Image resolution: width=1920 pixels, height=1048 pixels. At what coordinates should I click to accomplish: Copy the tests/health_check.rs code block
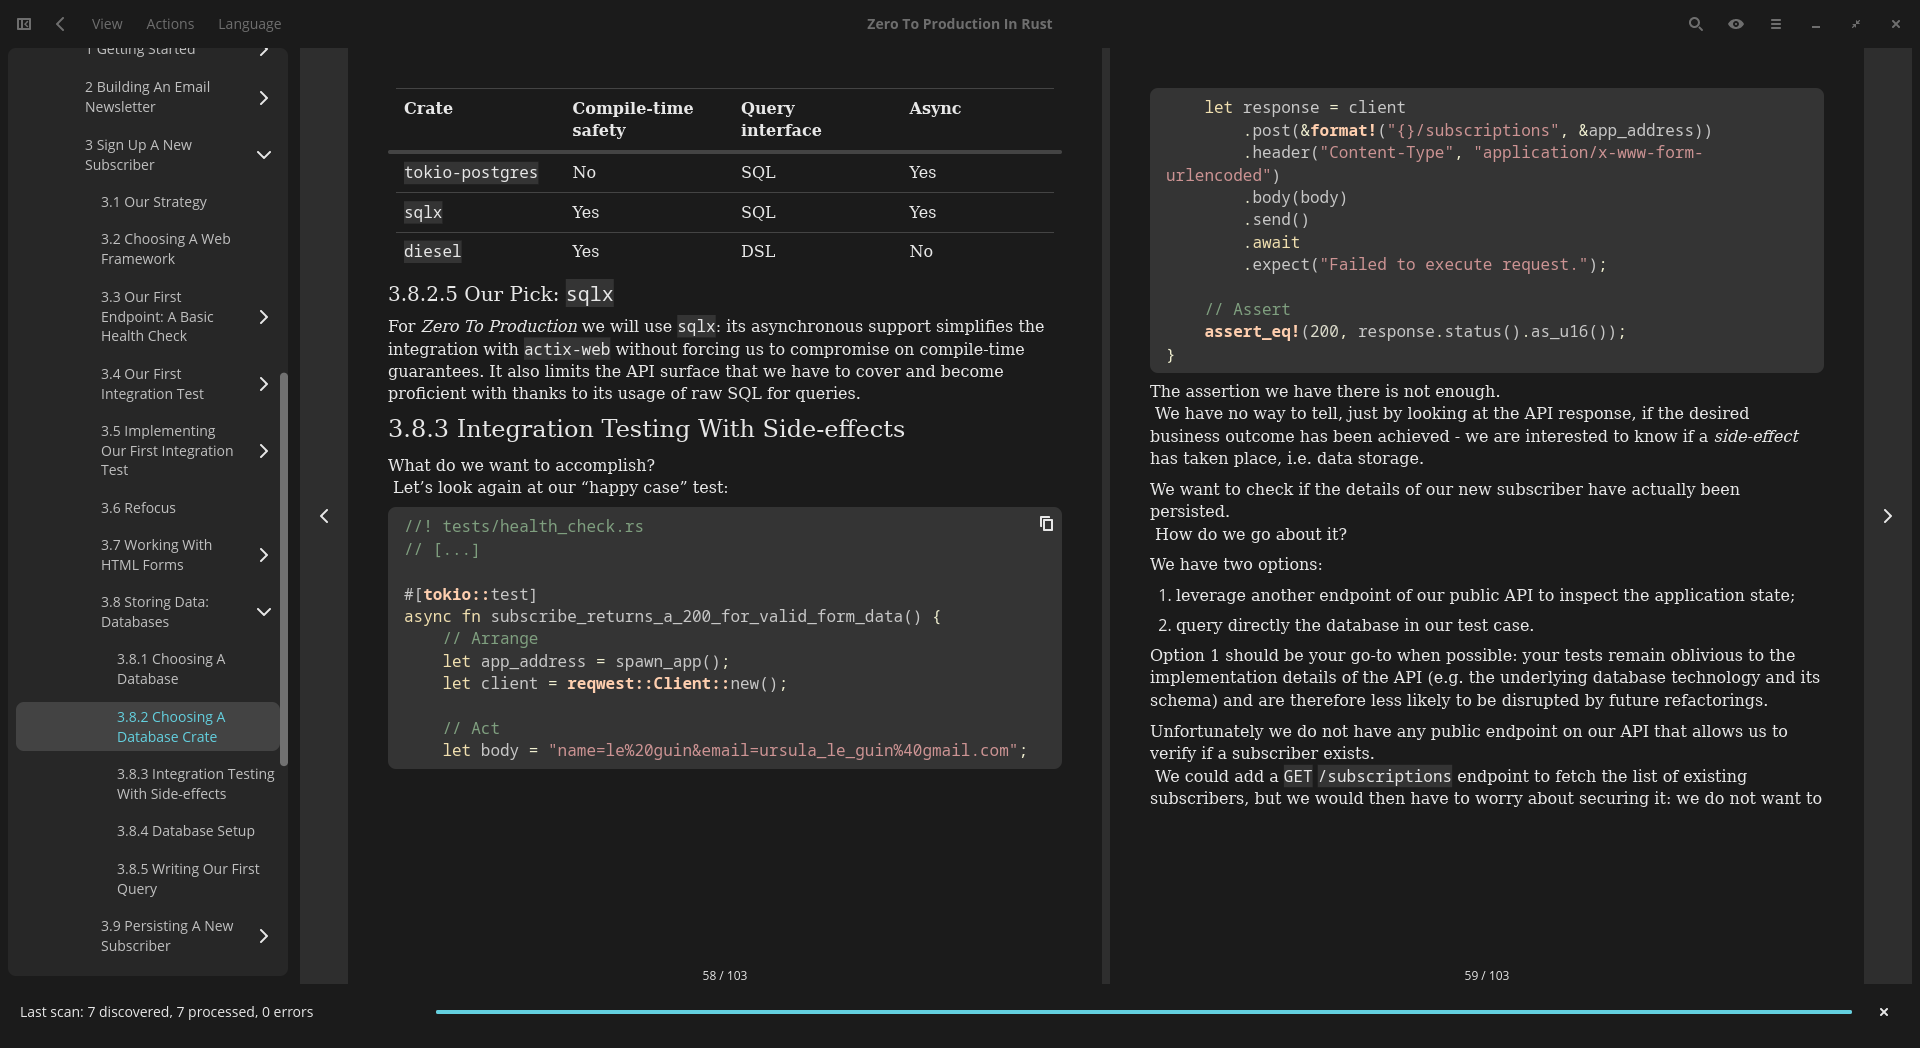coord(1046,524)
